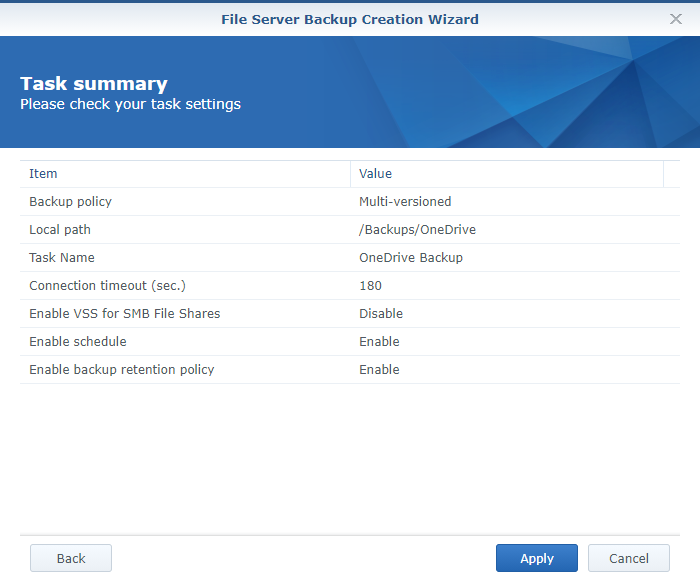The height and width of the screenshot is (580, 700).
Task: Click the OneDrive Backup task name value
Action: (411, 258)
